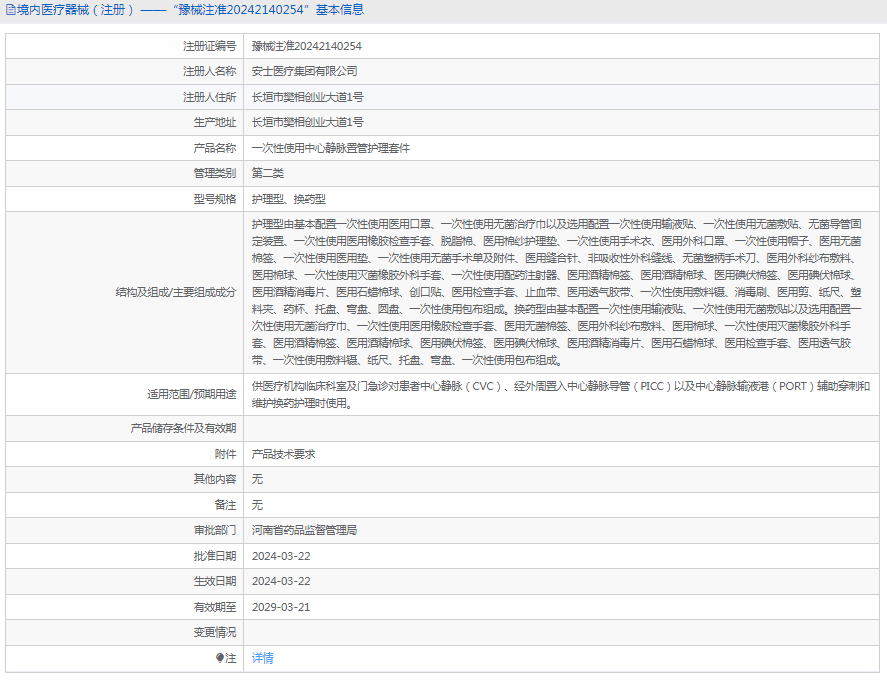Click the 结构及组成/主要组成成分 label
Screen dimensions: 887x680
click(176, 292)
